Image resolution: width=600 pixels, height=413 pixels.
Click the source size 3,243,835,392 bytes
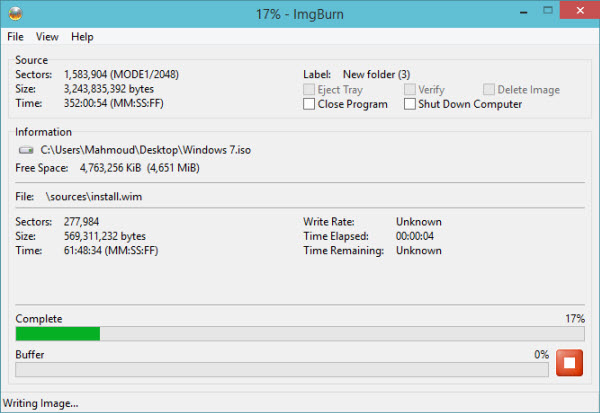pos(109,89)
